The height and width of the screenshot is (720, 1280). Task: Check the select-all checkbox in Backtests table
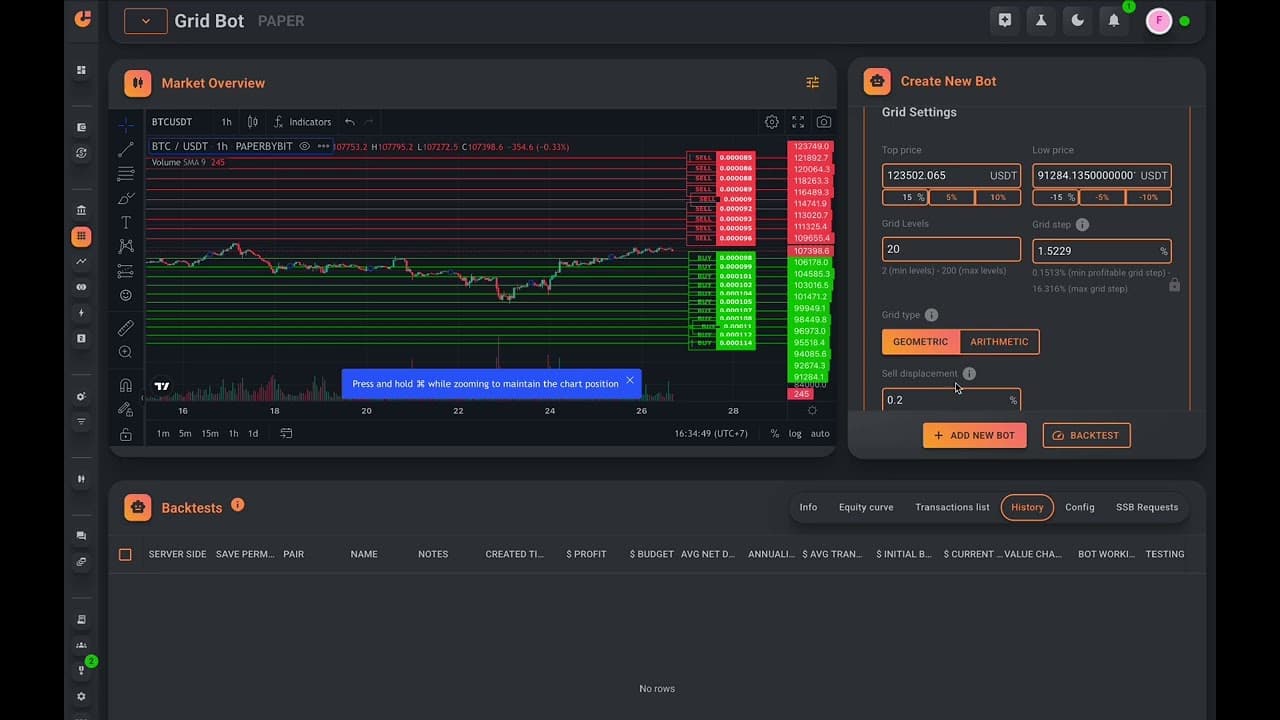click(125, 553)
